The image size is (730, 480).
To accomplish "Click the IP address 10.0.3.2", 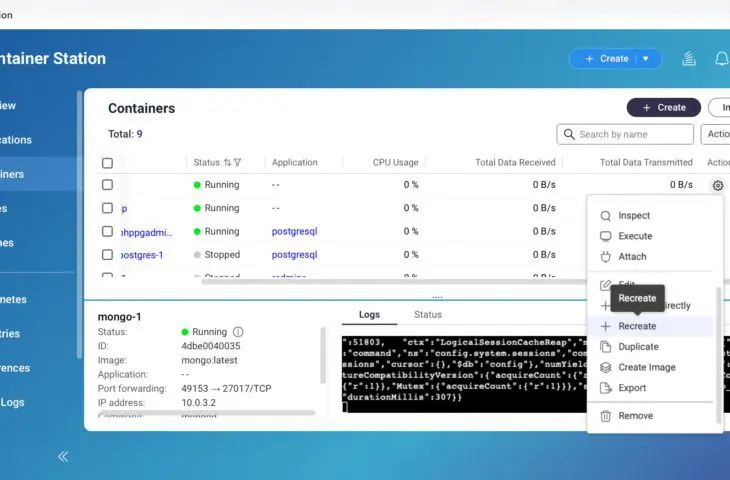I will [199, 403].
